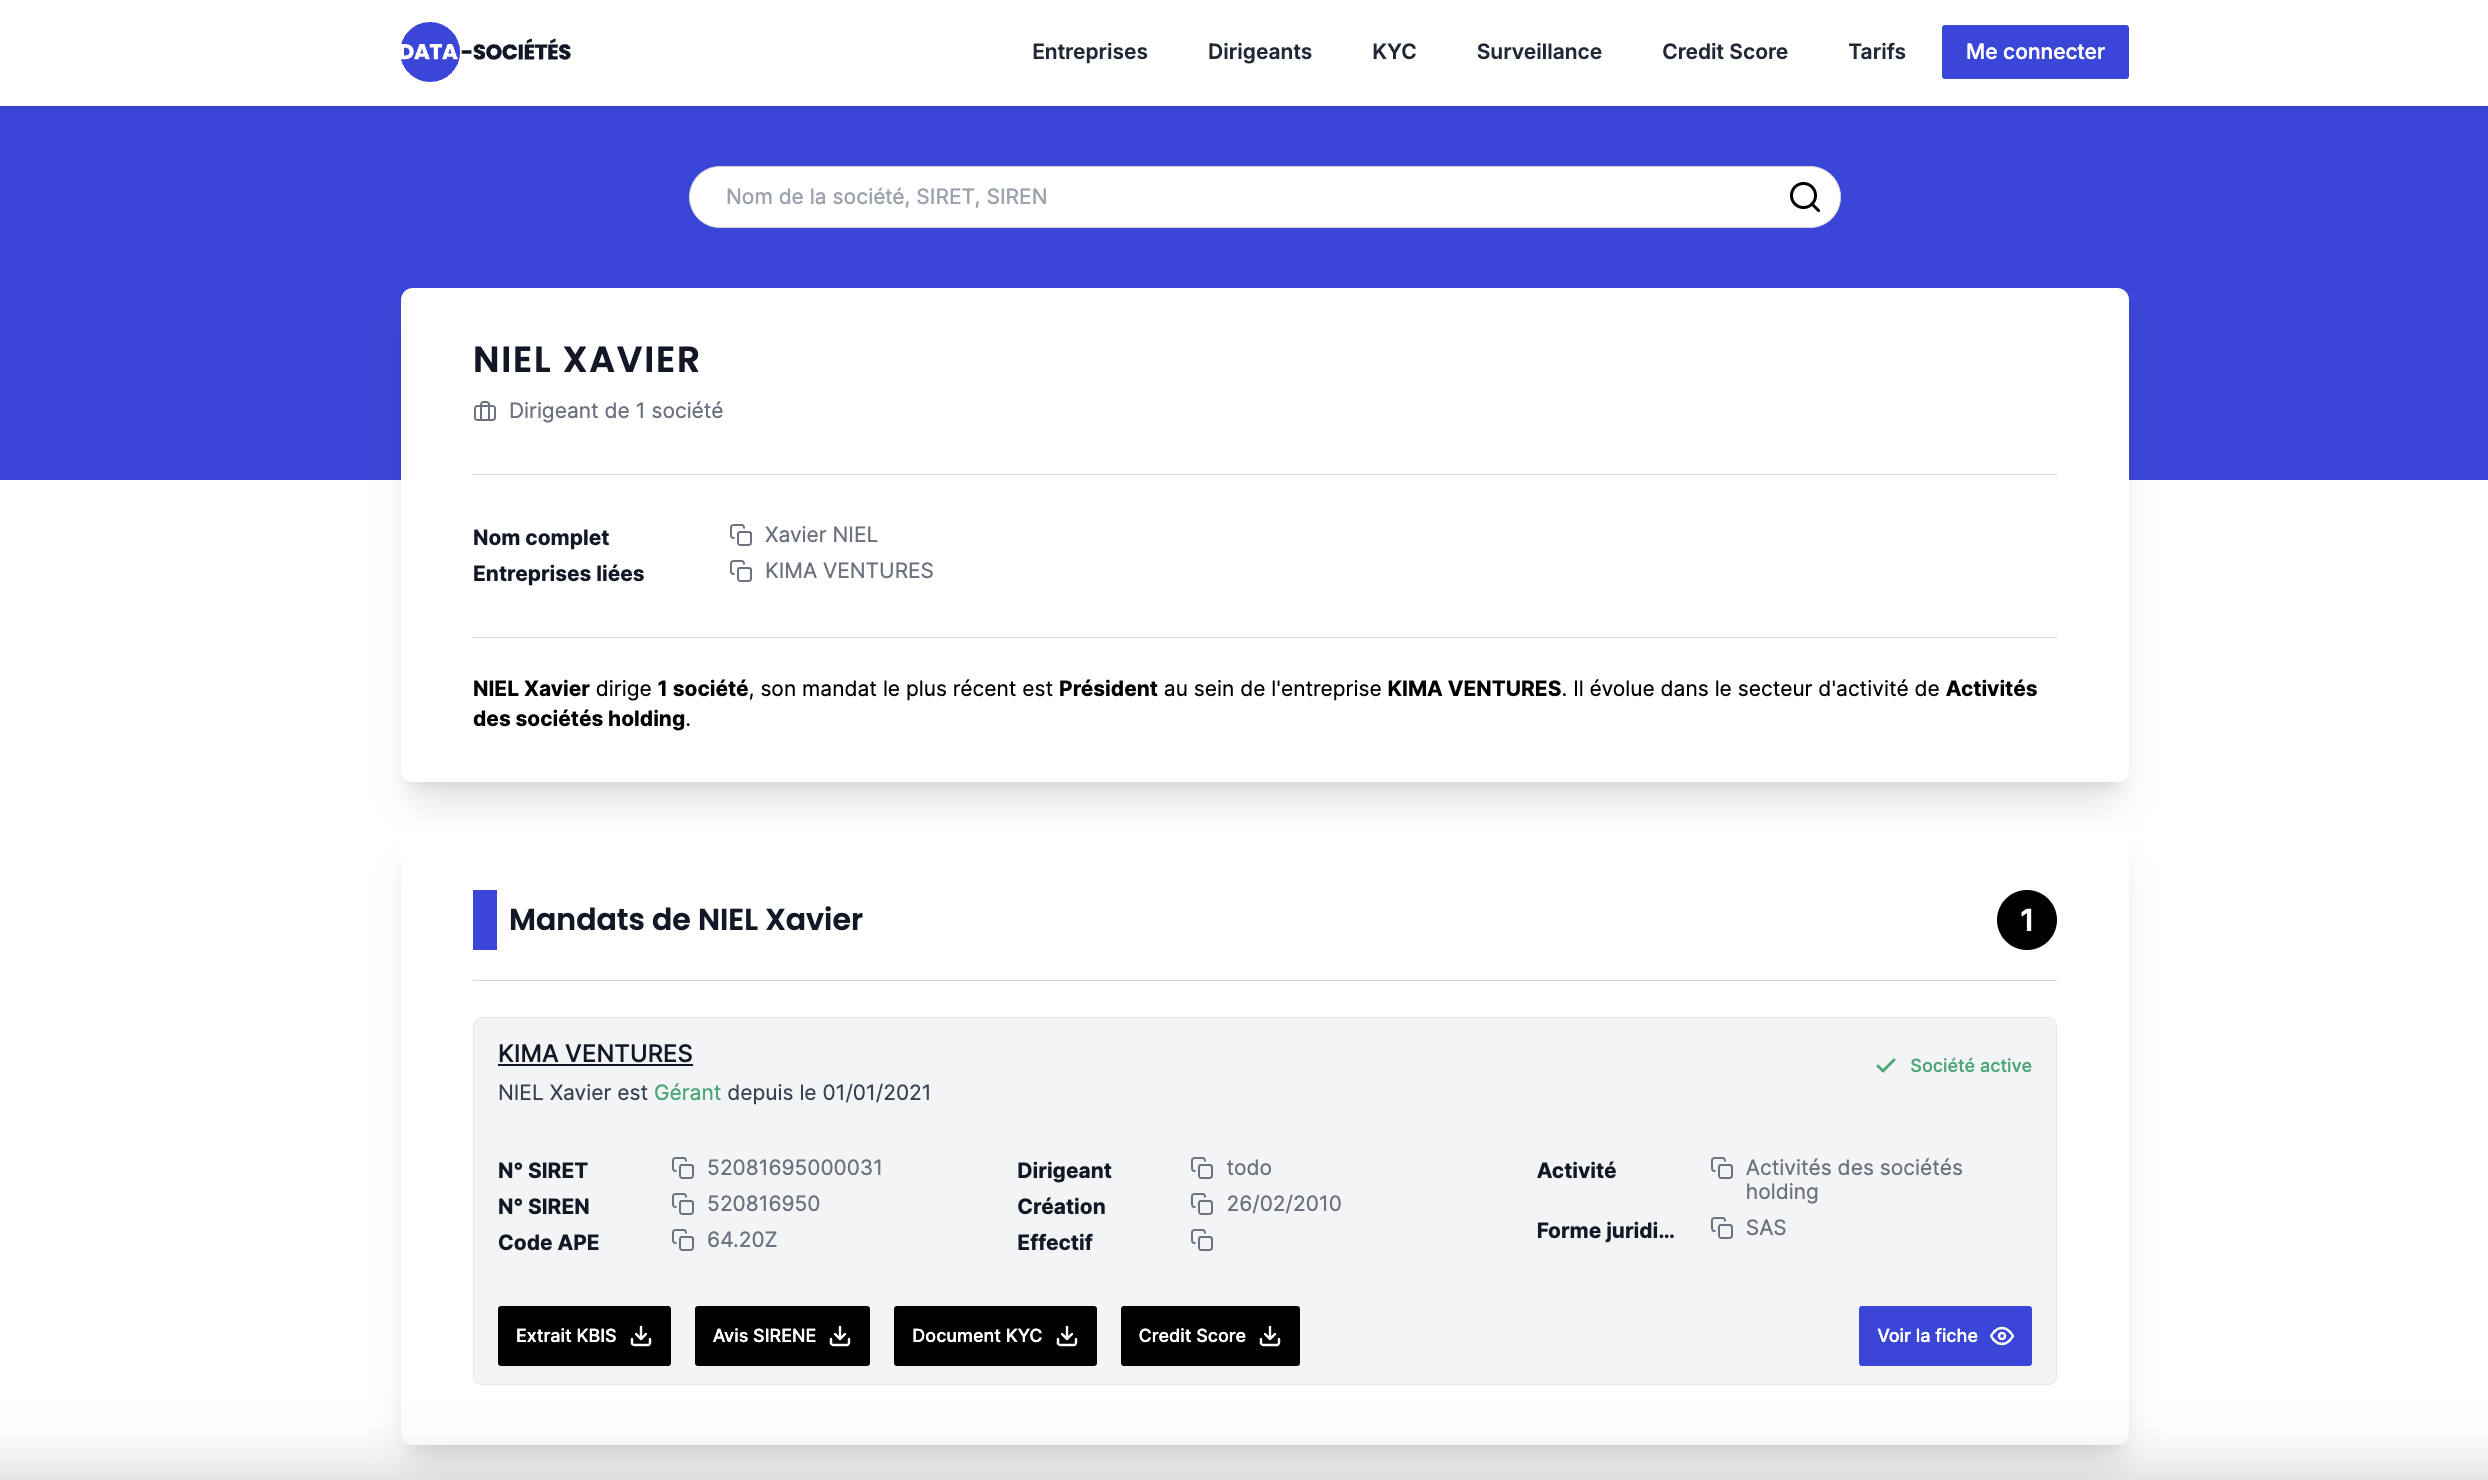2488x1480 pixels.
Task: Click the Data-Sociétés logo
Action: point(486,52)
